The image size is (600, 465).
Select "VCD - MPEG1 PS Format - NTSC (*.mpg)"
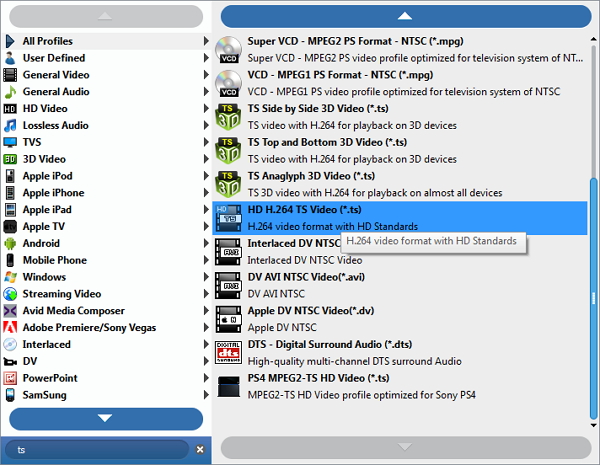[340, 75]
